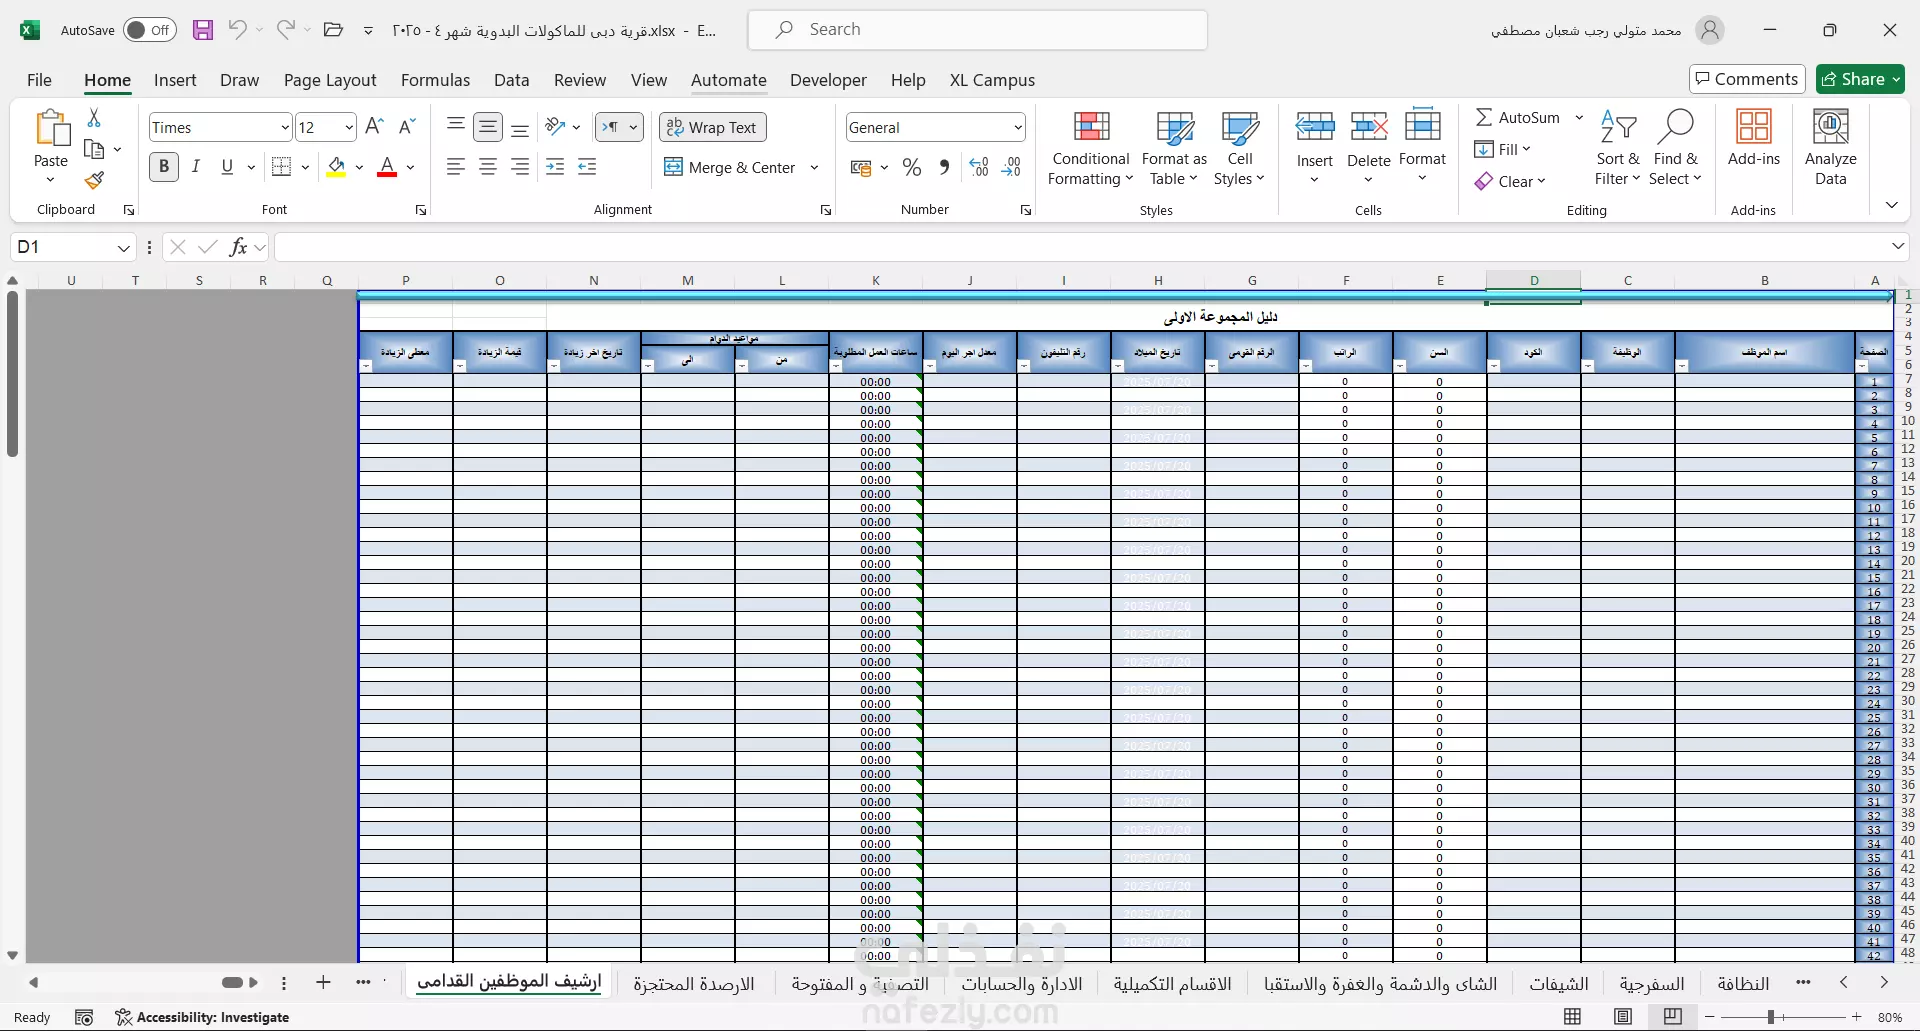This screenshot has width=1920, height=1031.
Task: Click Analyze Data icon
Action: [1831, 148]
